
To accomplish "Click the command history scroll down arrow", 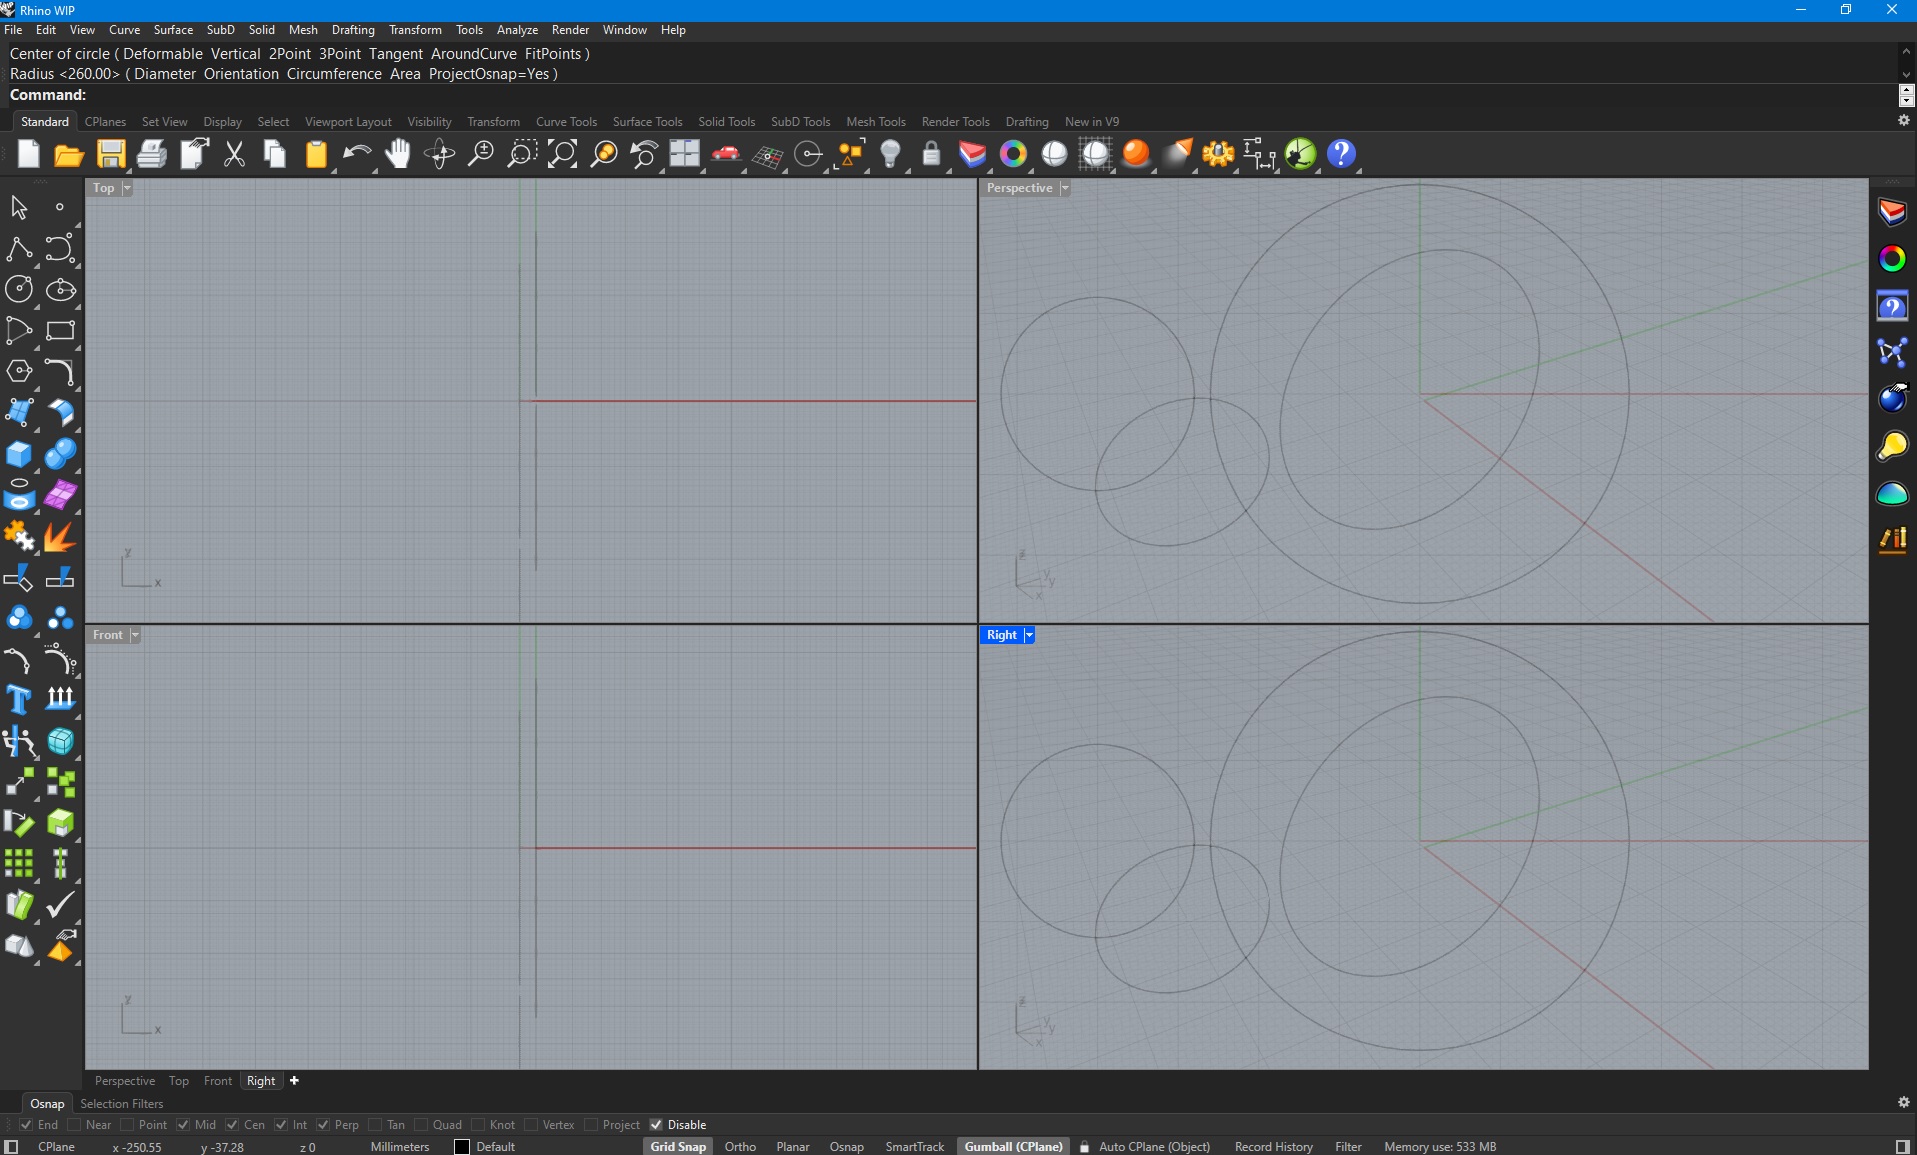I will point(1906,74).
